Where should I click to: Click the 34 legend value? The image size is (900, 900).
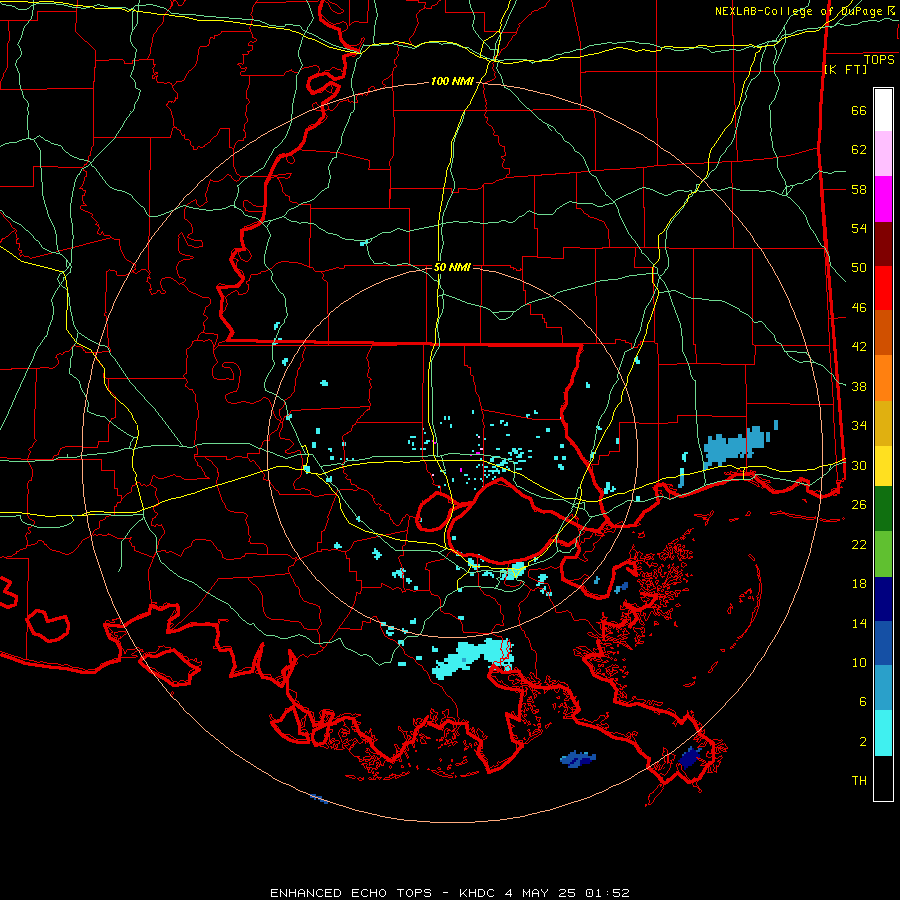click(x=859, y=426)
